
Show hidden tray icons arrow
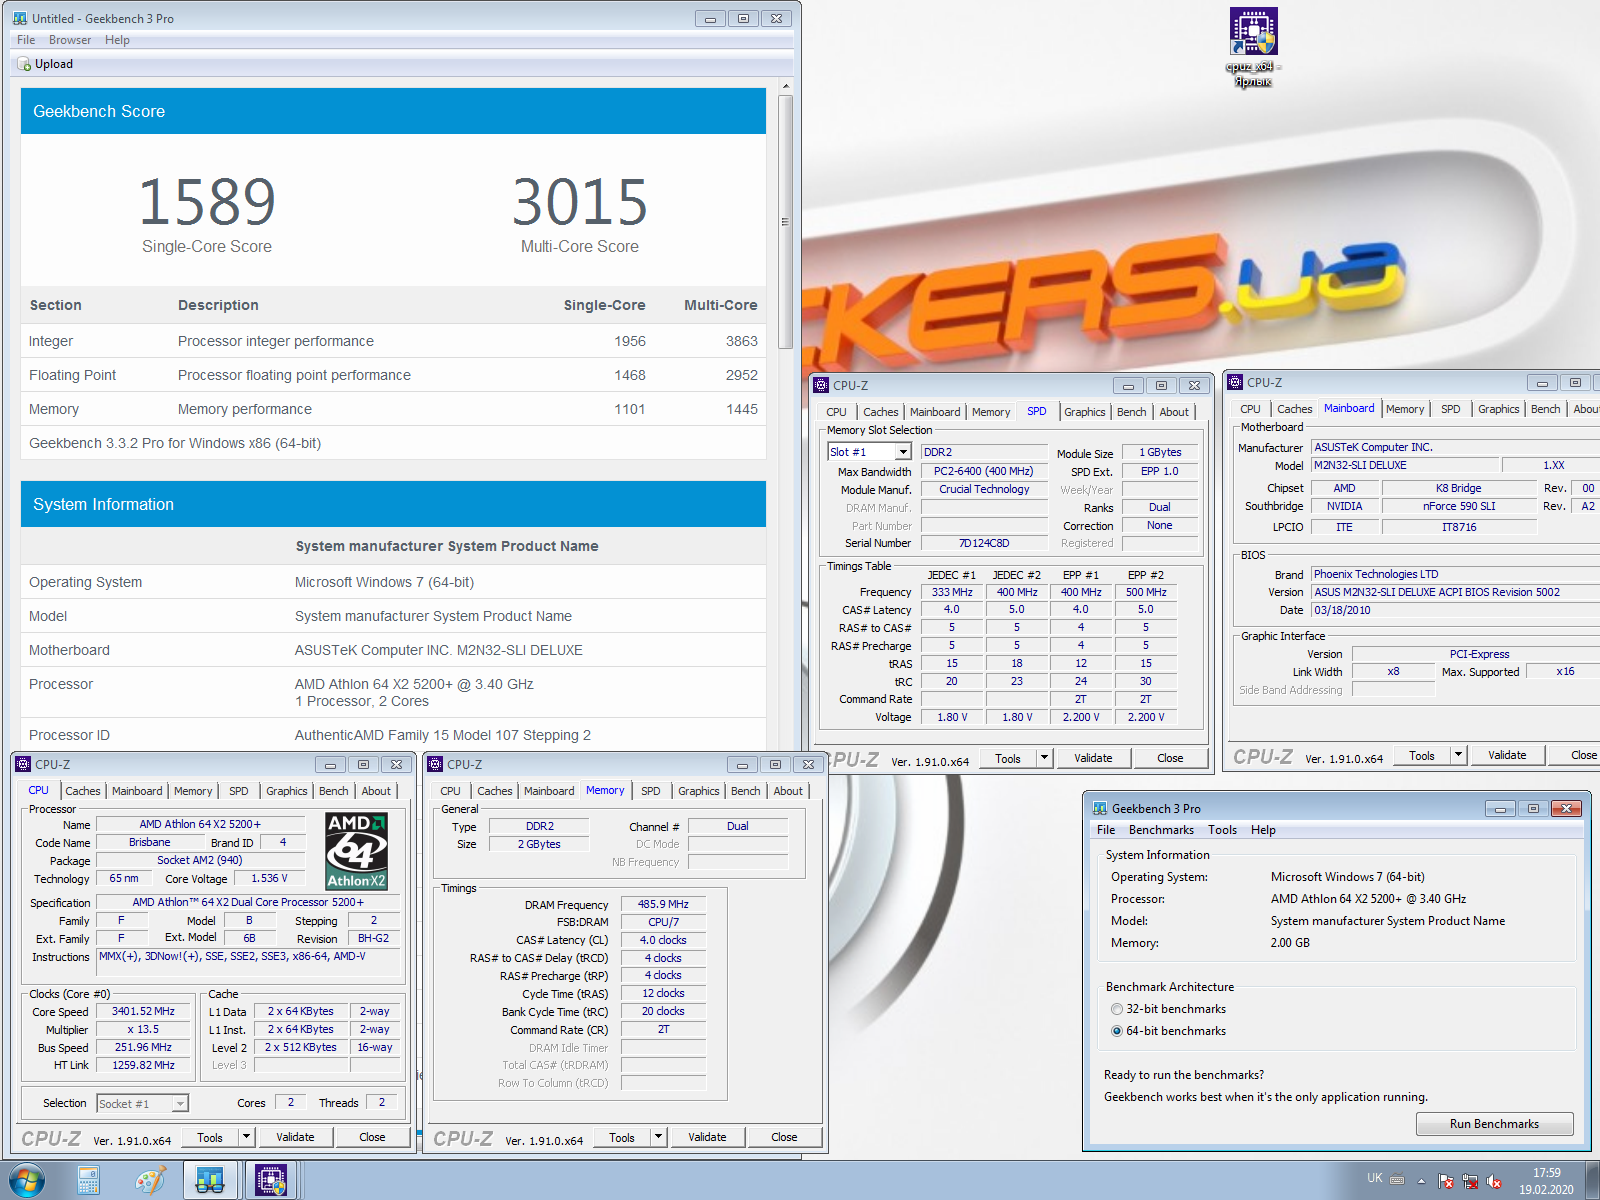coord(1421,1181)
